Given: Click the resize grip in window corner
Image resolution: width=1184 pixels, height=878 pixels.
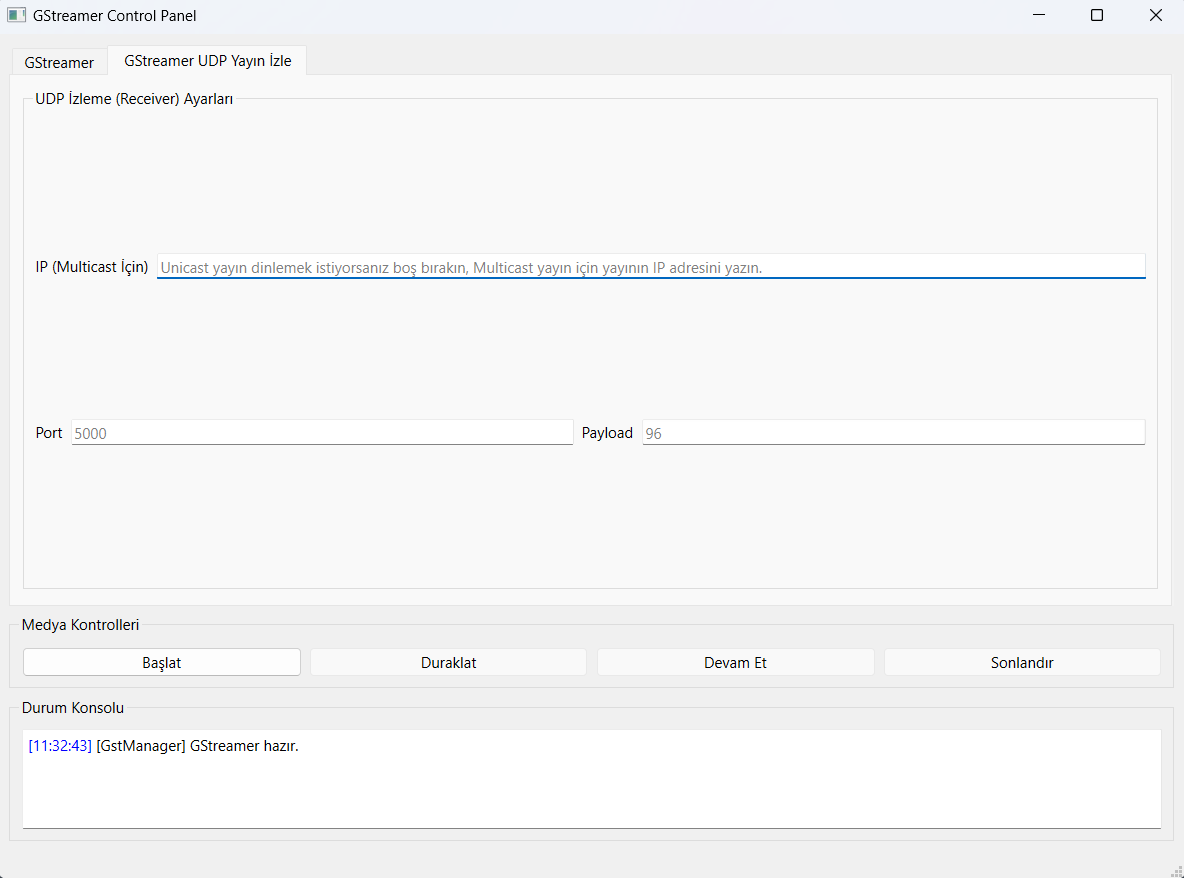Looking at the screenshot, I should 1176,870.
